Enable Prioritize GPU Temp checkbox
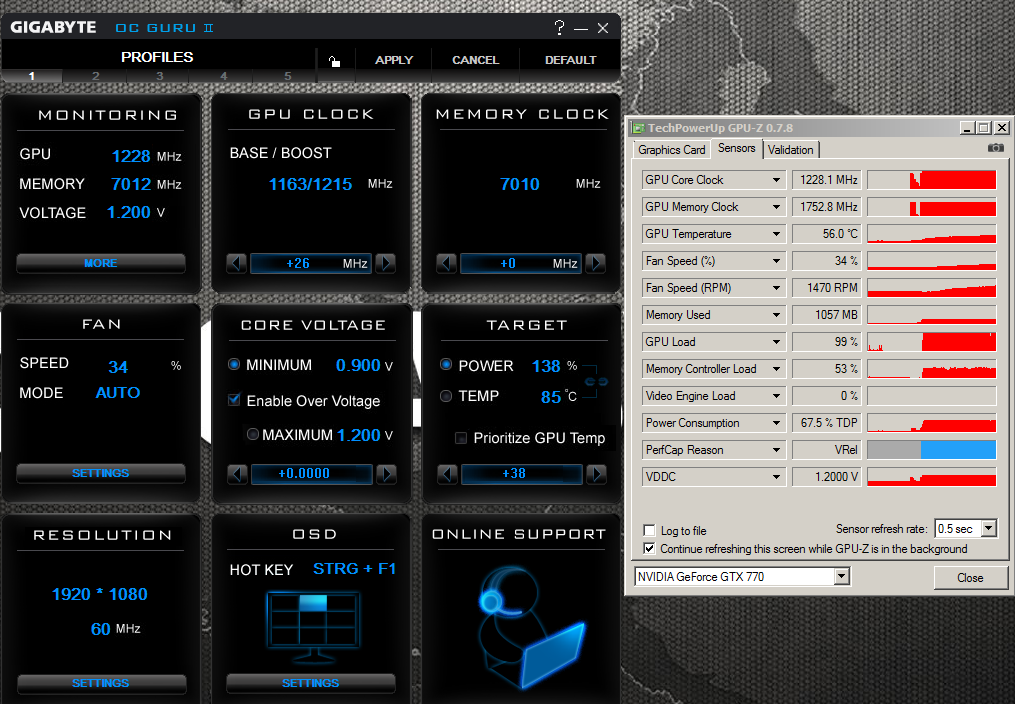The height and width of the screenshot is (704, 1015). (461, 438)
